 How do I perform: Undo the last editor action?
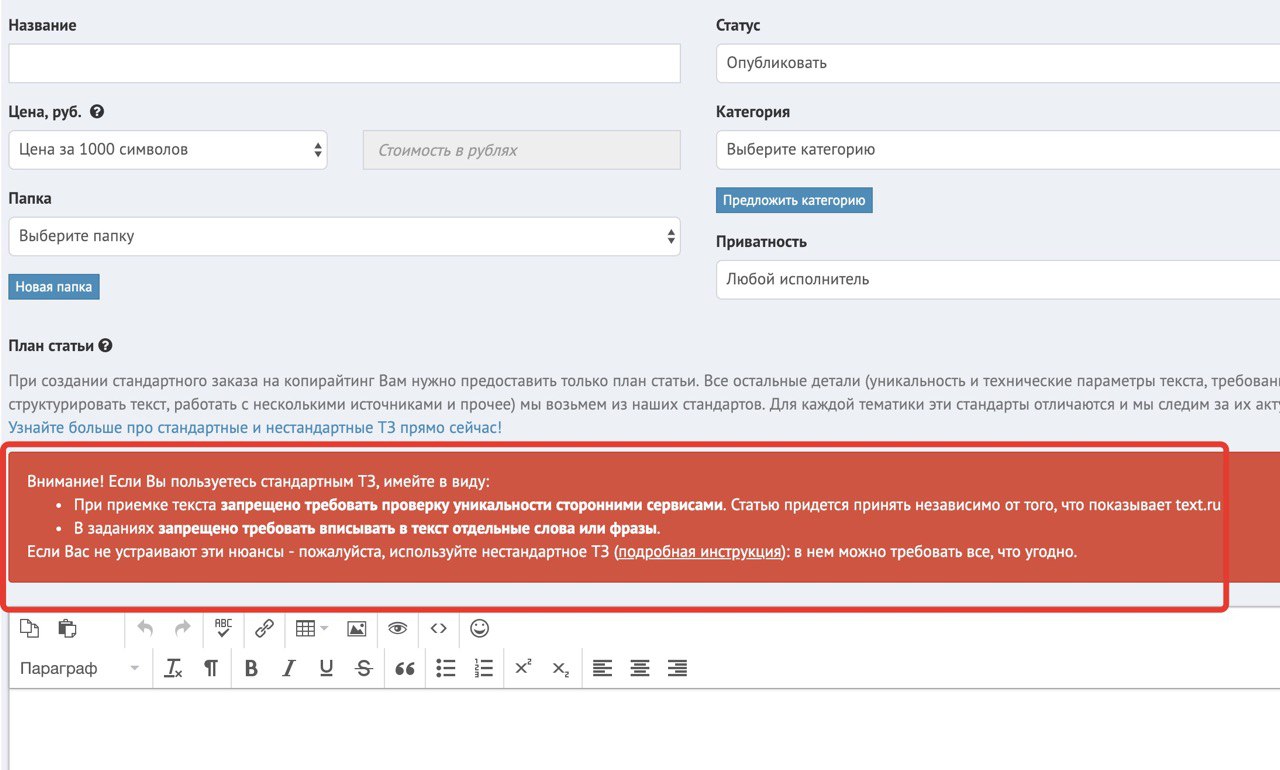point(145,628)
